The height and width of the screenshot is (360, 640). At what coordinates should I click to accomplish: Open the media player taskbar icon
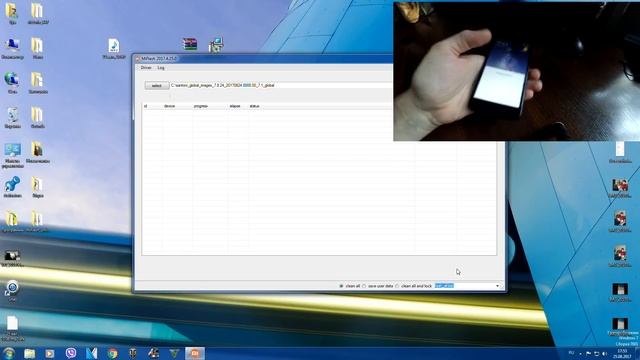tap(50, 353)
